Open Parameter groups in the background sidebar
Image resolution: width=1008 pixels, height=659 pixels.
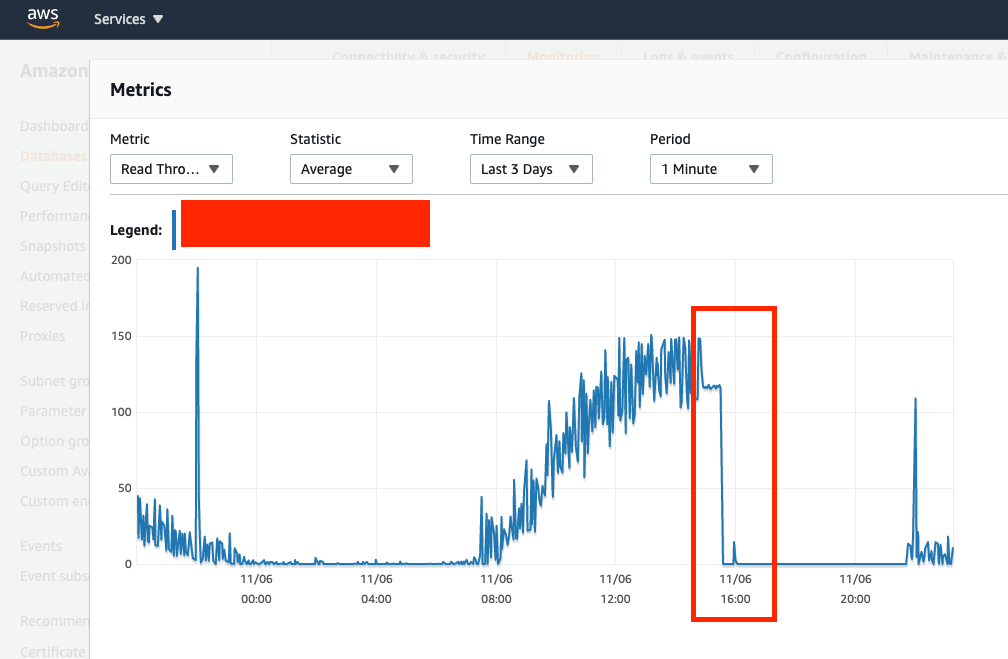[x=54, y=411]
